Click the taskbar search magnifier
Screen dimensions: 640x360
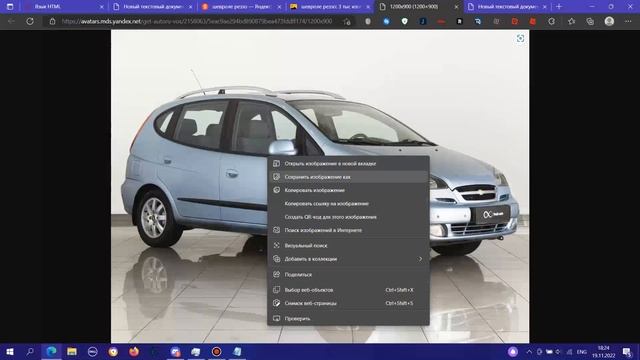[x=30, y=351]
